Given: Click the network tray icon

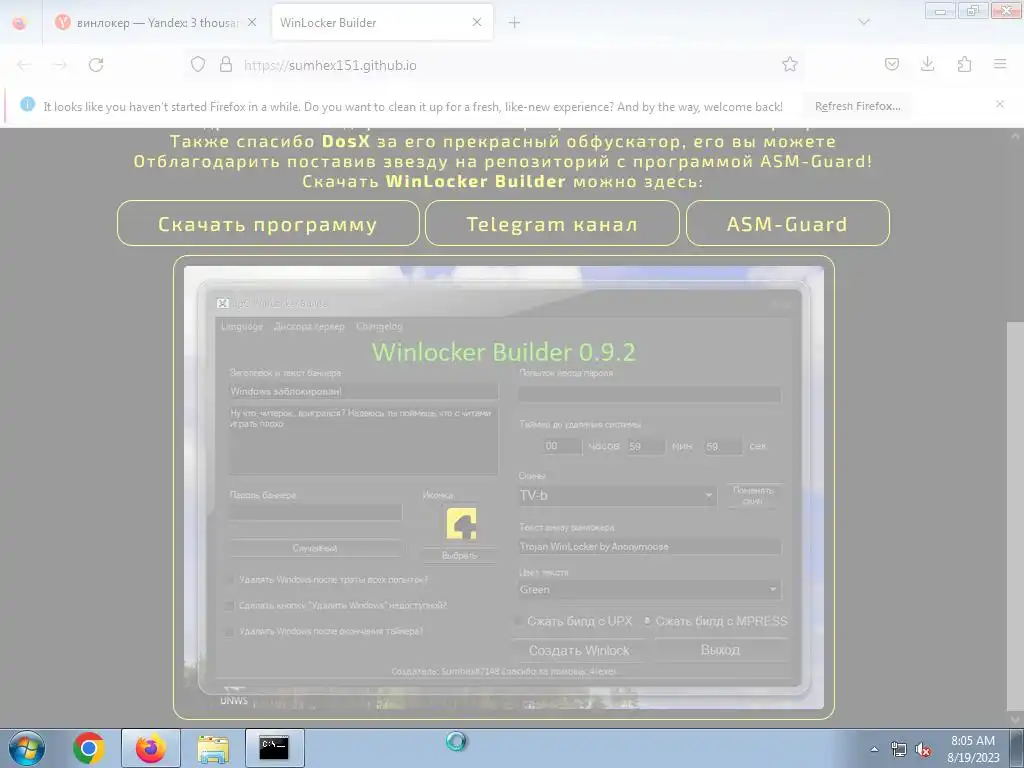Looking at the screenshot, I should coord(899,750).
